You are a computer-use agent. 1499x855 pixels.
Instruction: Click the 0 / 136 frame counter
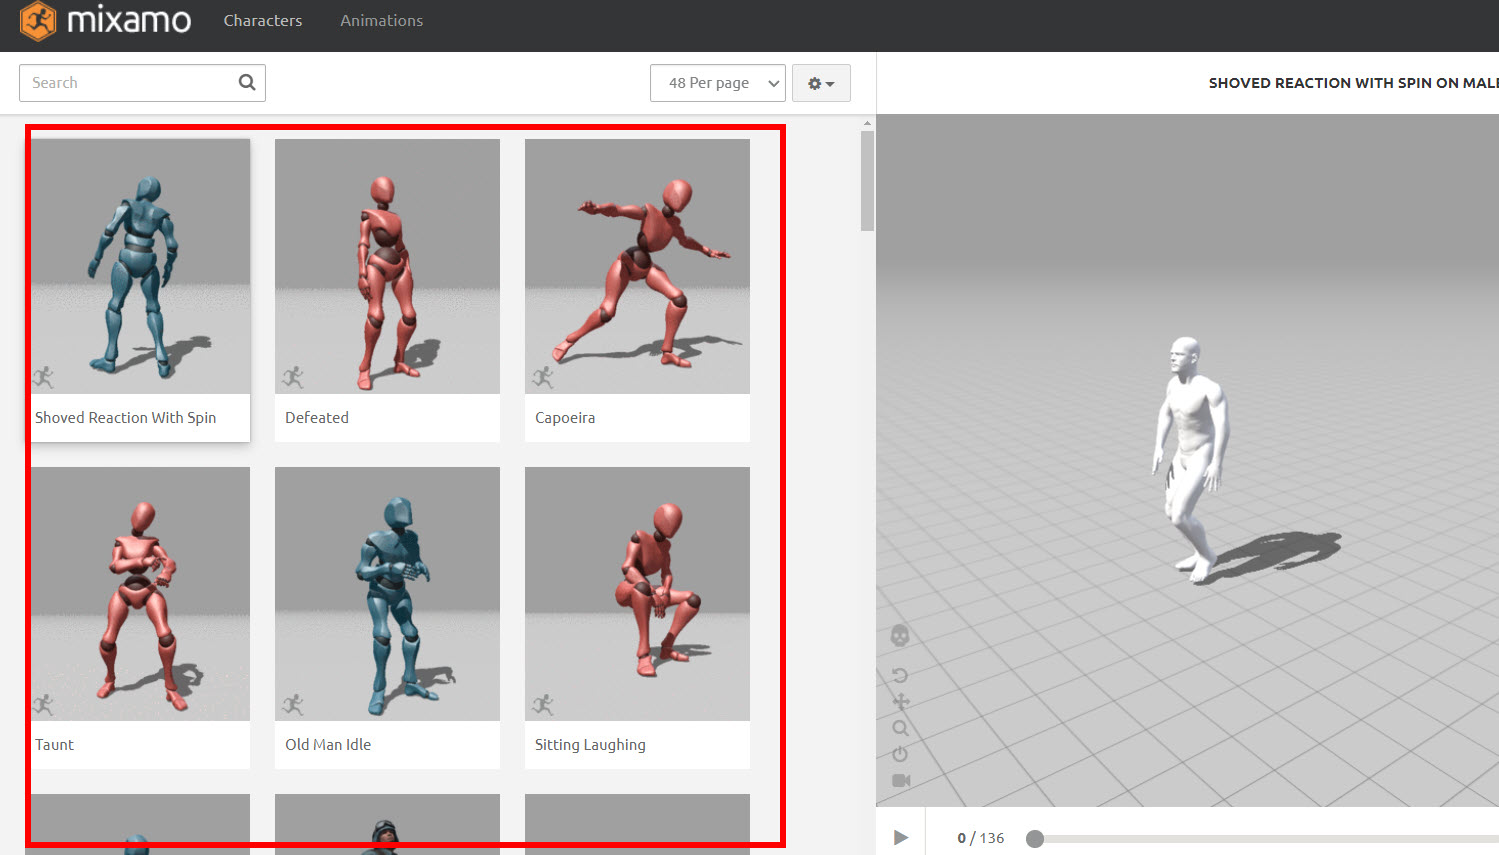(980, 838)
